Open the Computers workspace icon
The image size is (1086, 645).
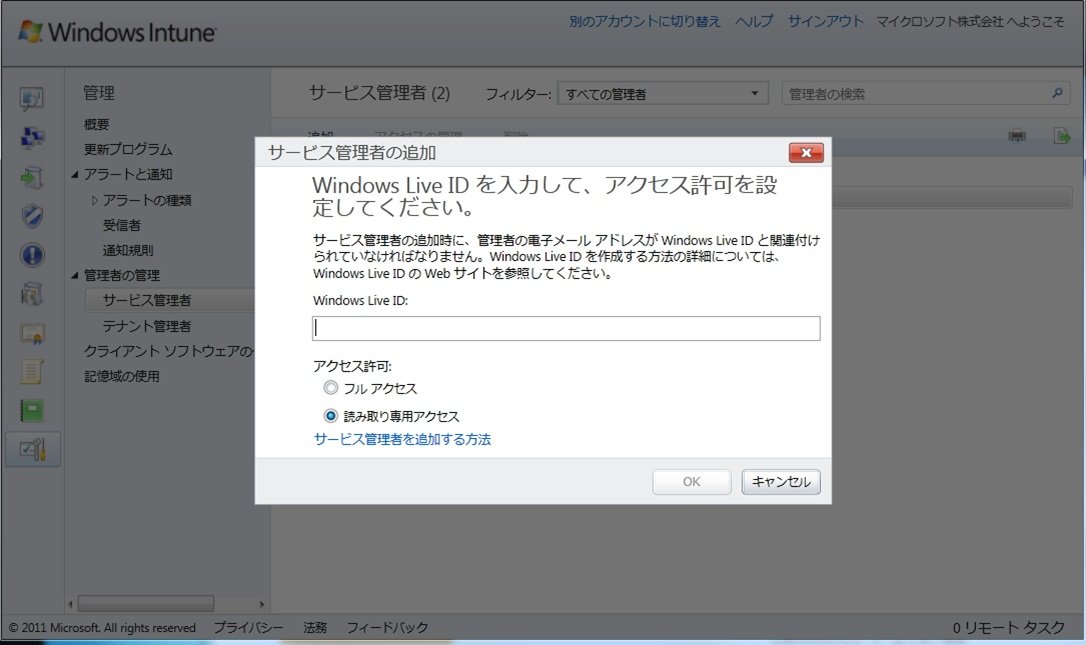pos(32,138)
